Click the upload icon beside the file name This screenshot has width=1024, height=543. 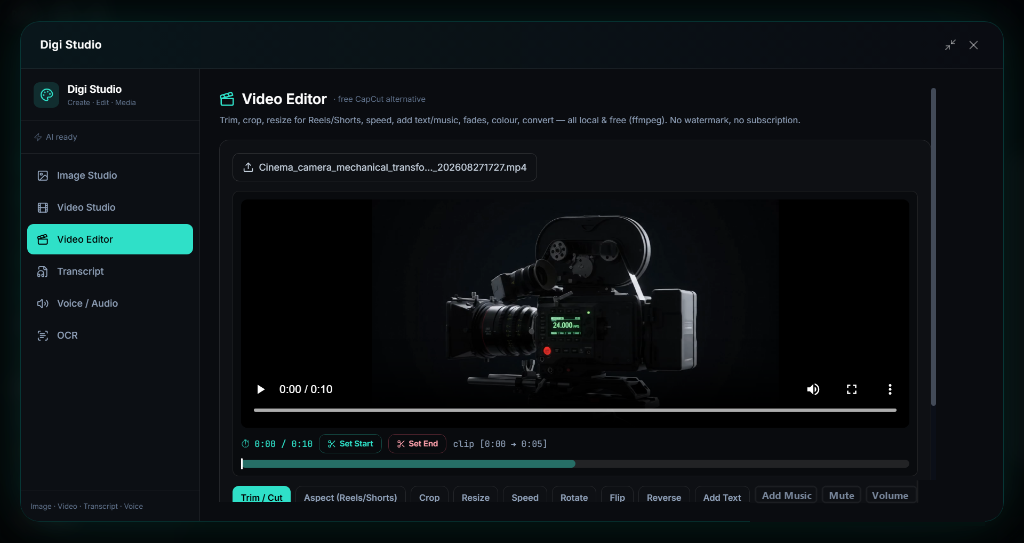[248, 167]
